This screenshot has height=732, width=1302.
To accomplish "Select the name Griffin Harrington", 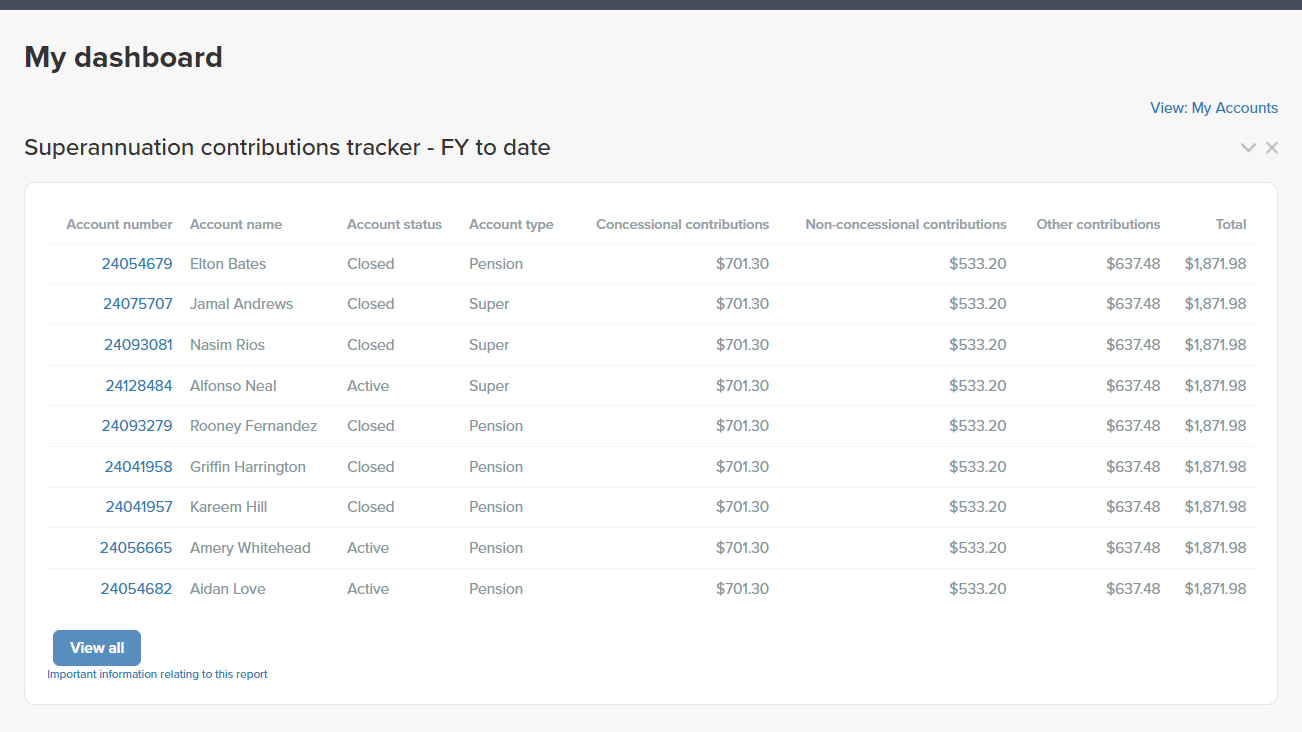I will pos(248,467).
